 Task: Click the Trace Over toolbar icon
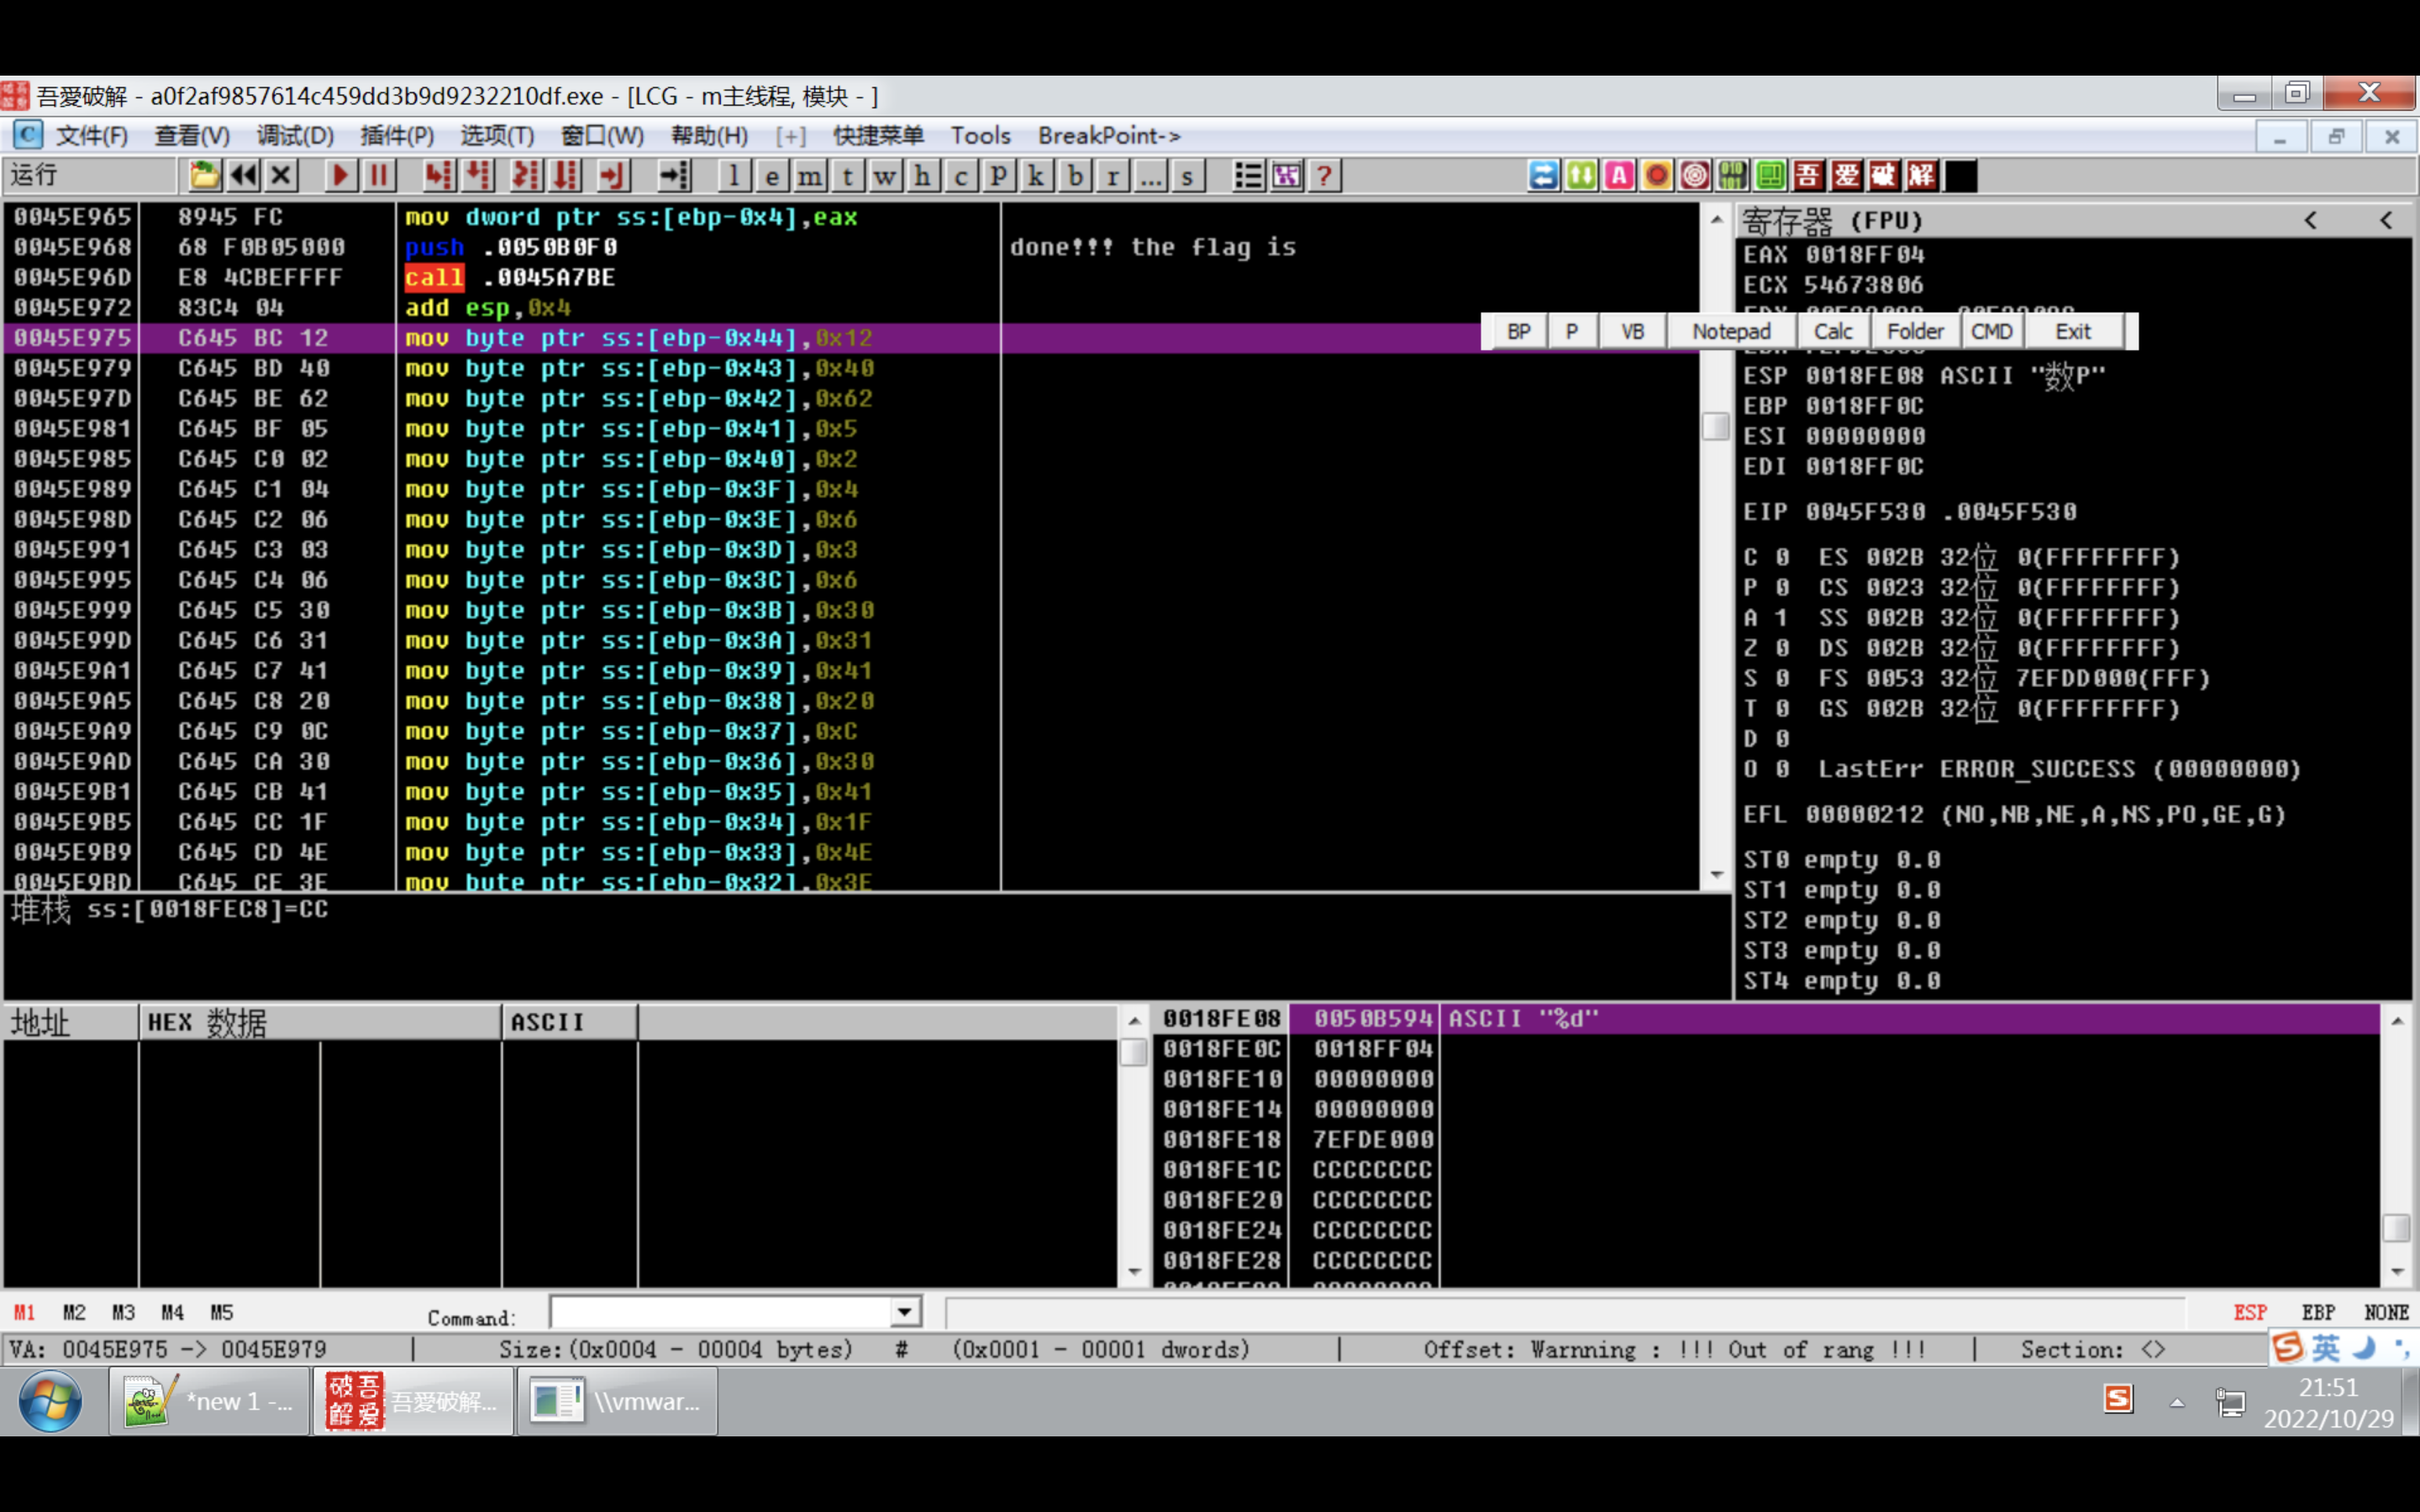pos(566,176)
